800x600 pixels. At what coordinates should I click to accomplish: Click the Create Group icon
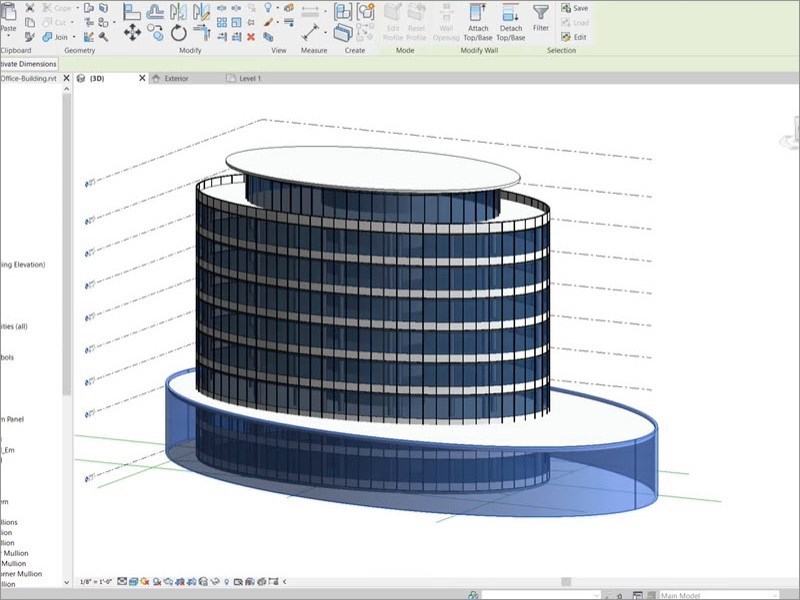pyautogui.click(x=365, y=11)
